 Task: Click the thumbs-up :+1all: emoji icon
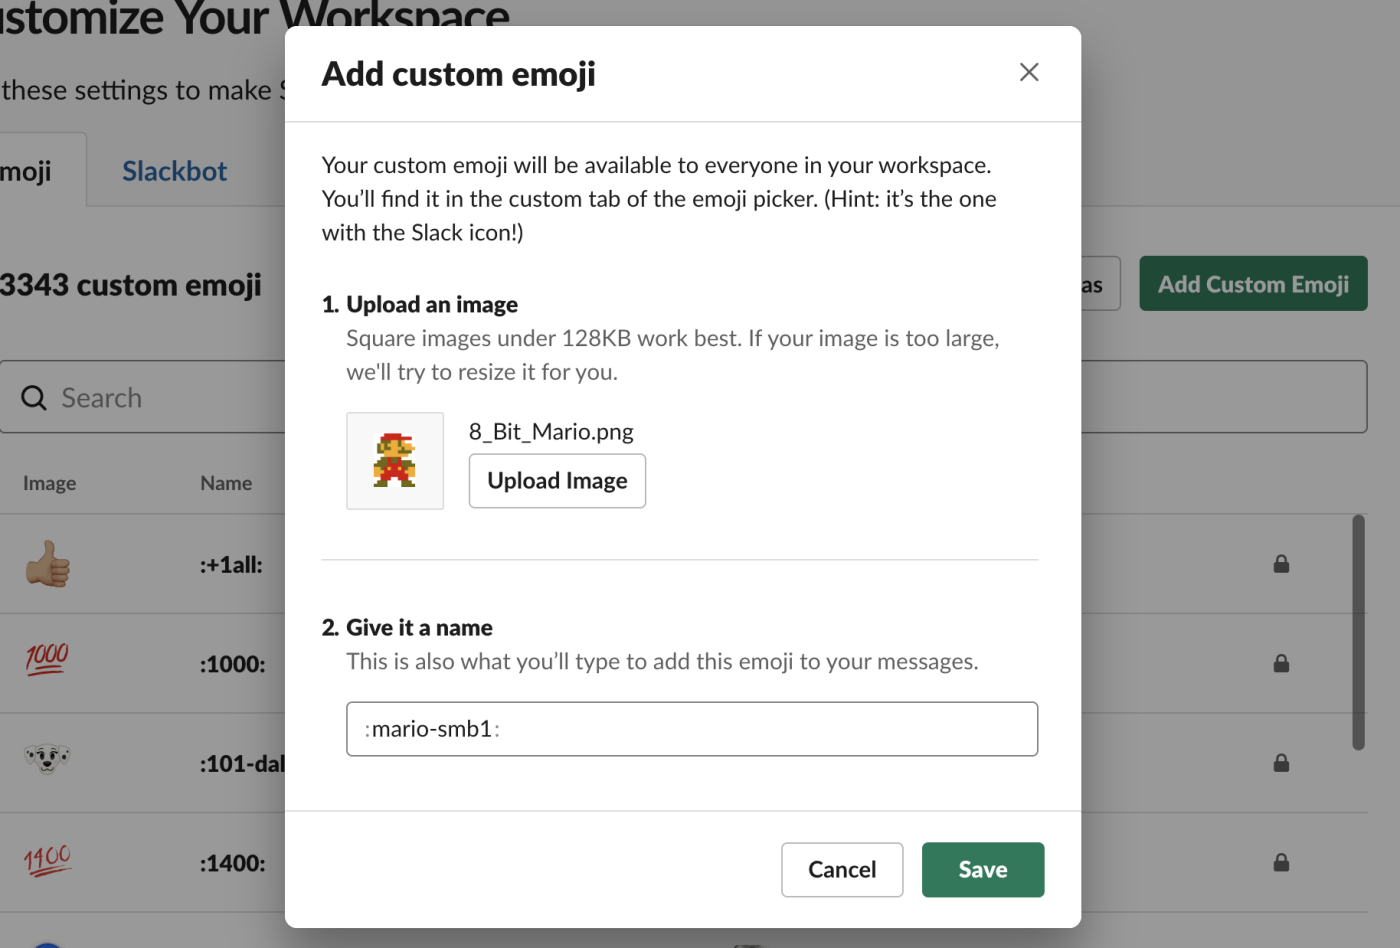pyautogui.click(x=46, y=563)
